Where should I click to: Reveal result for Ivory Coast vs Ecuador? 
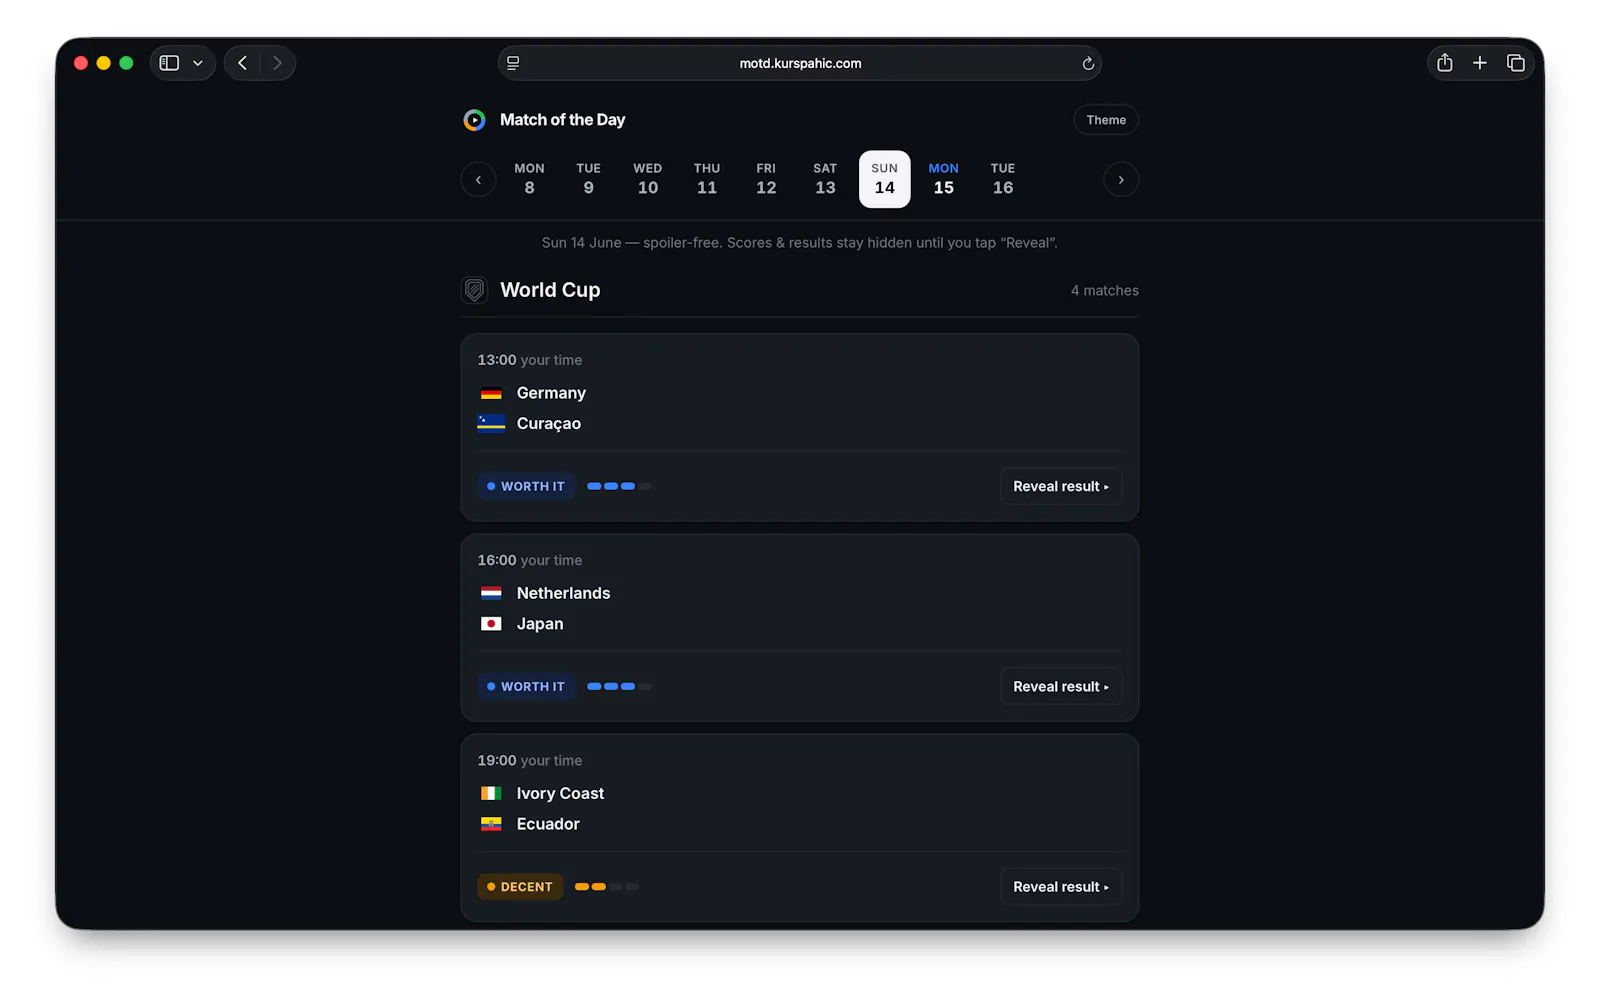[1061, 887]
